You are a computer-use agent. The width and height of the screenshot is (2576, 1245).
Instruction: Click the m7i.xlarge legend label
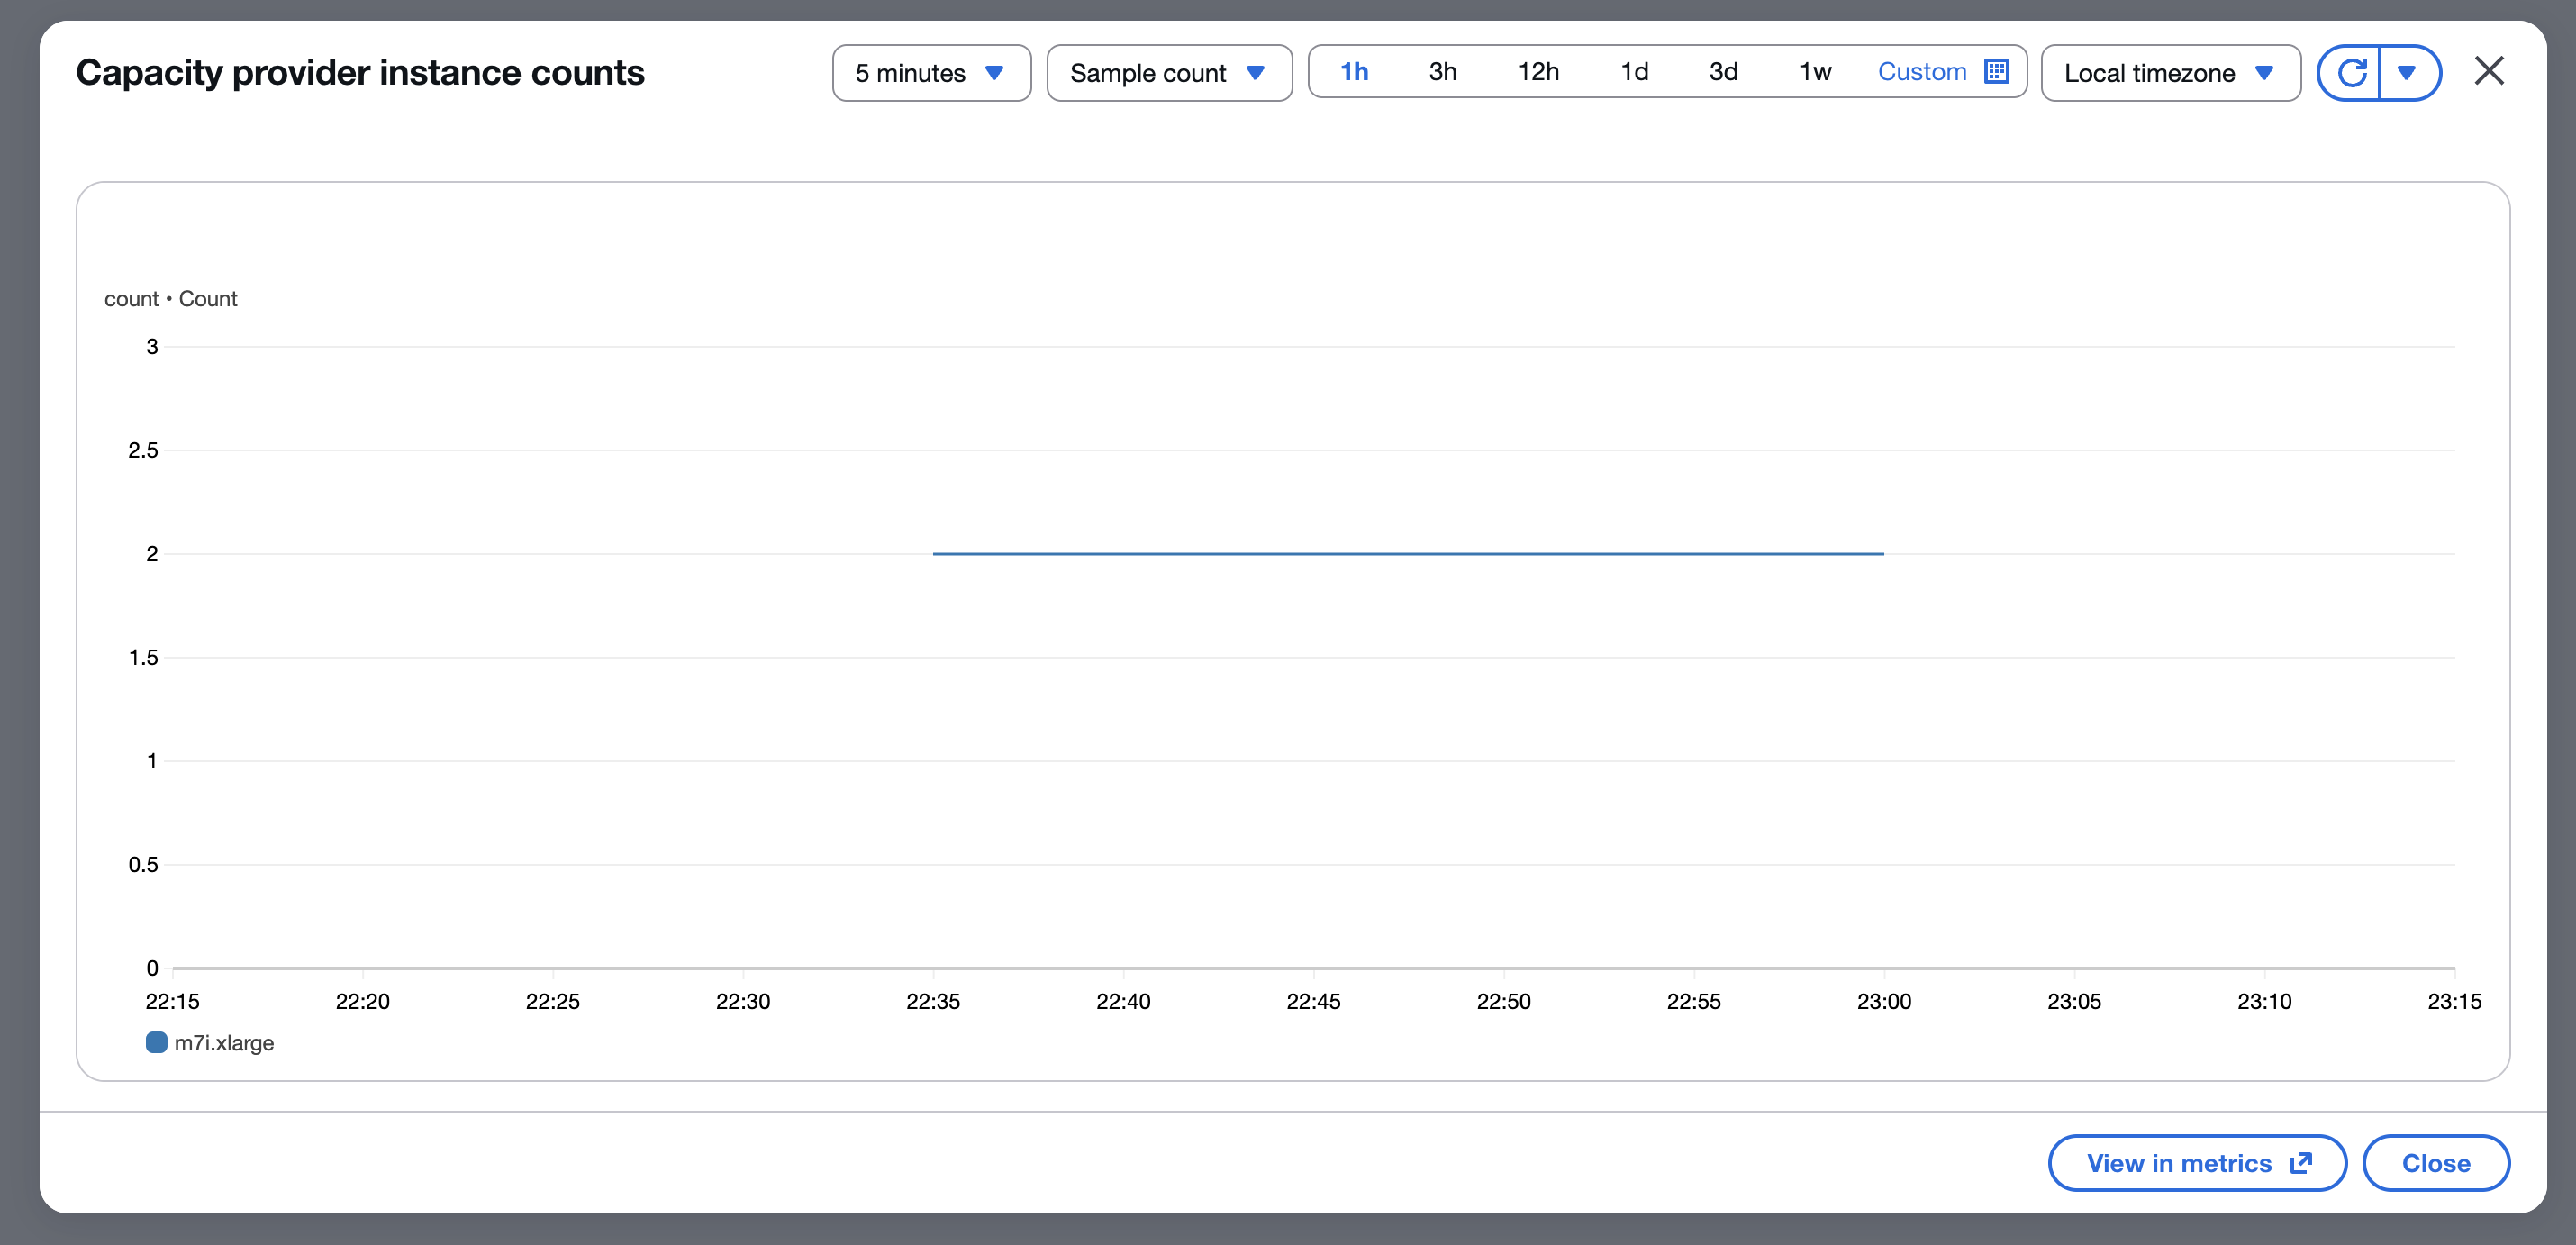[x=224, y=1043]
